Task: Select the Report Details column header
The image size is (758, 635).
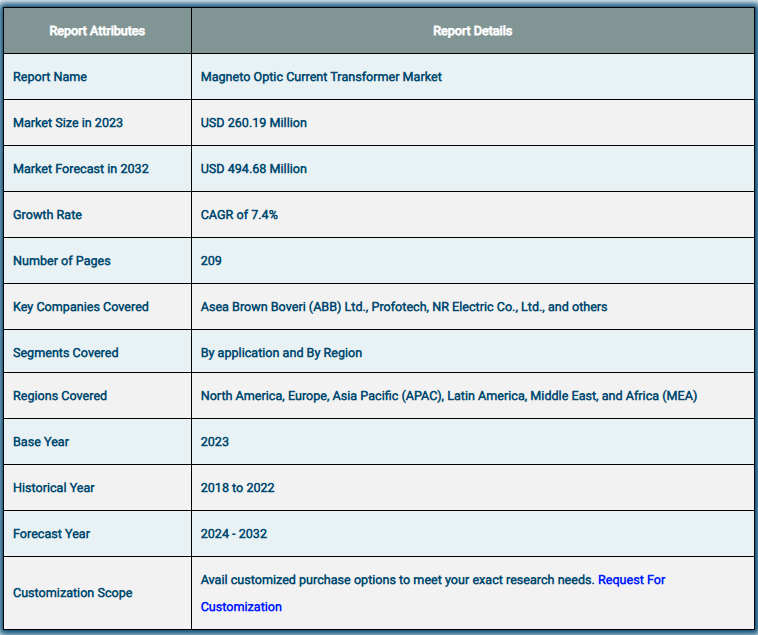Action: tap(472, 31)
